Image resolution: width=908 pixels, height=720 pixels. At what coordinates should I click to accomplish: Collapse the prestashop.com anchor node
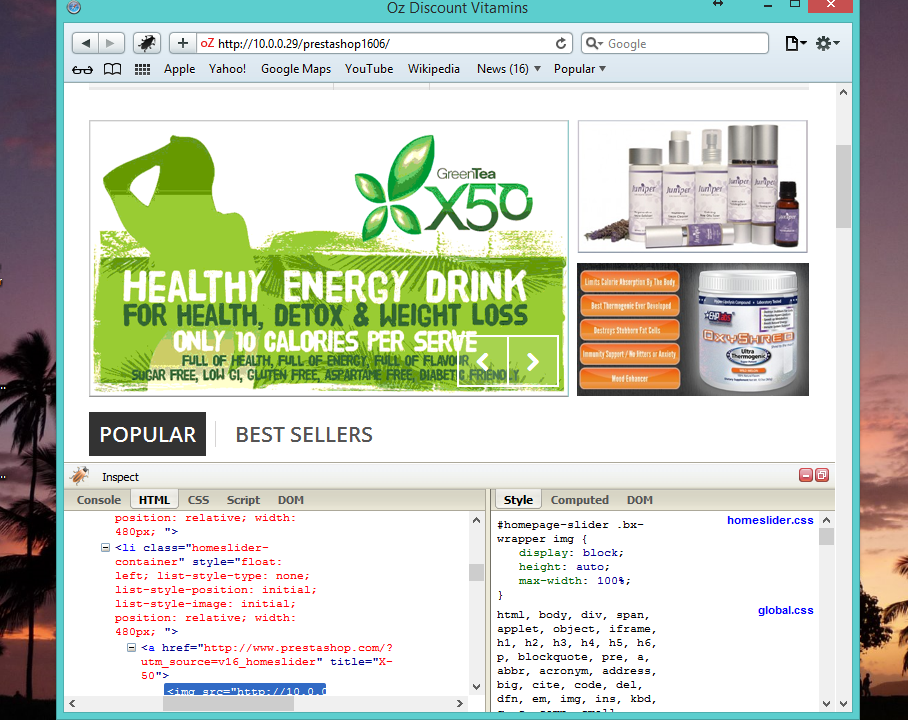tap(131, 648)
